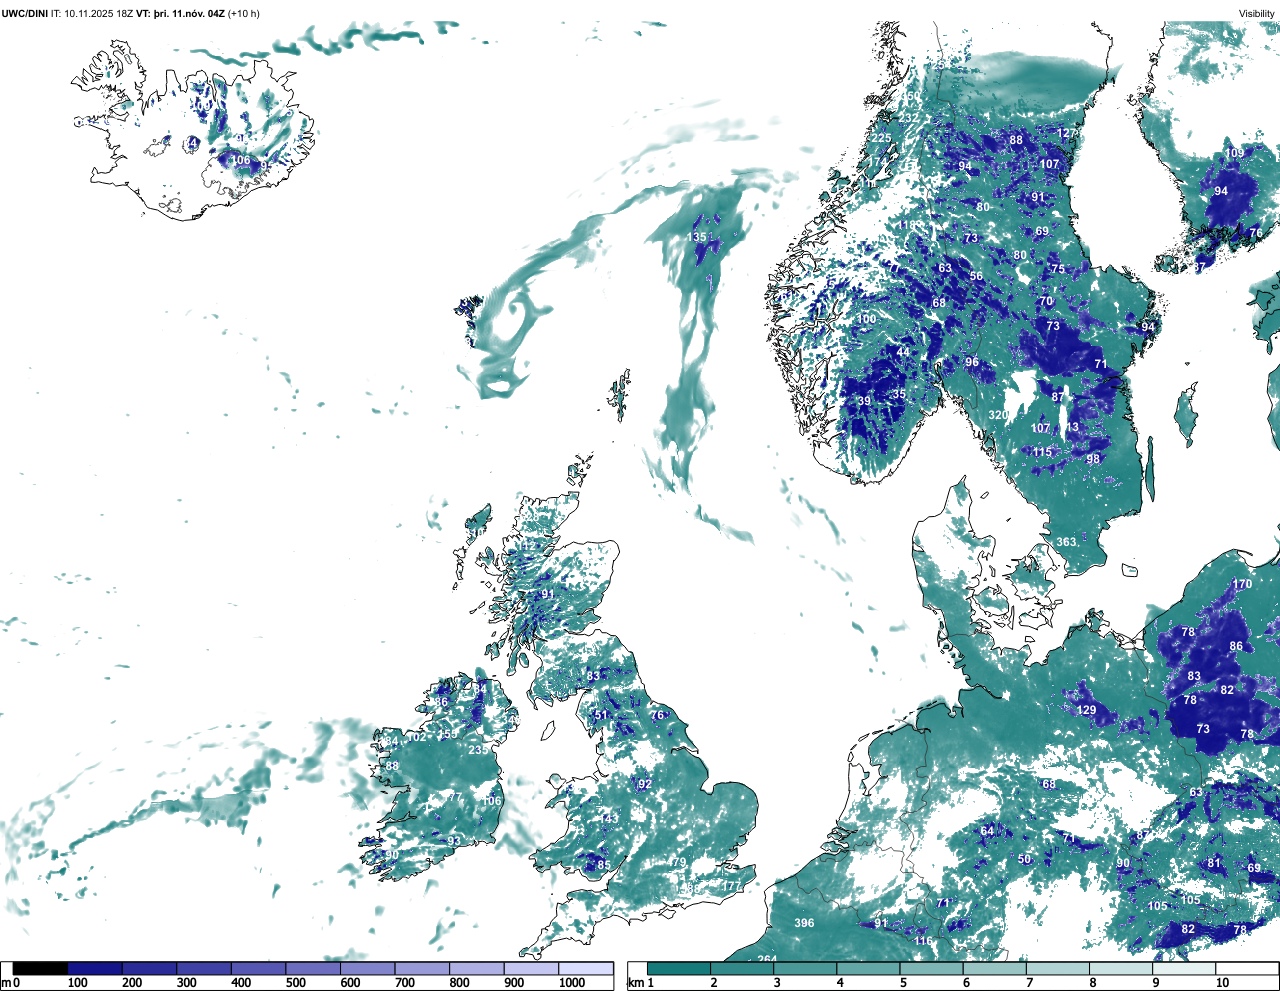Click the '92' value over northern England

[645, 785]
